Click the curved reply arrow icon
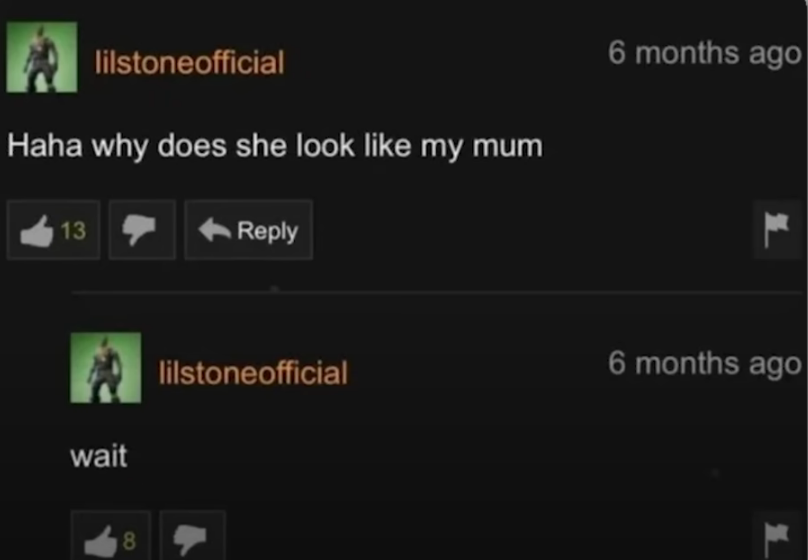Viewport: 808px width, 560px height. [214, 229]
